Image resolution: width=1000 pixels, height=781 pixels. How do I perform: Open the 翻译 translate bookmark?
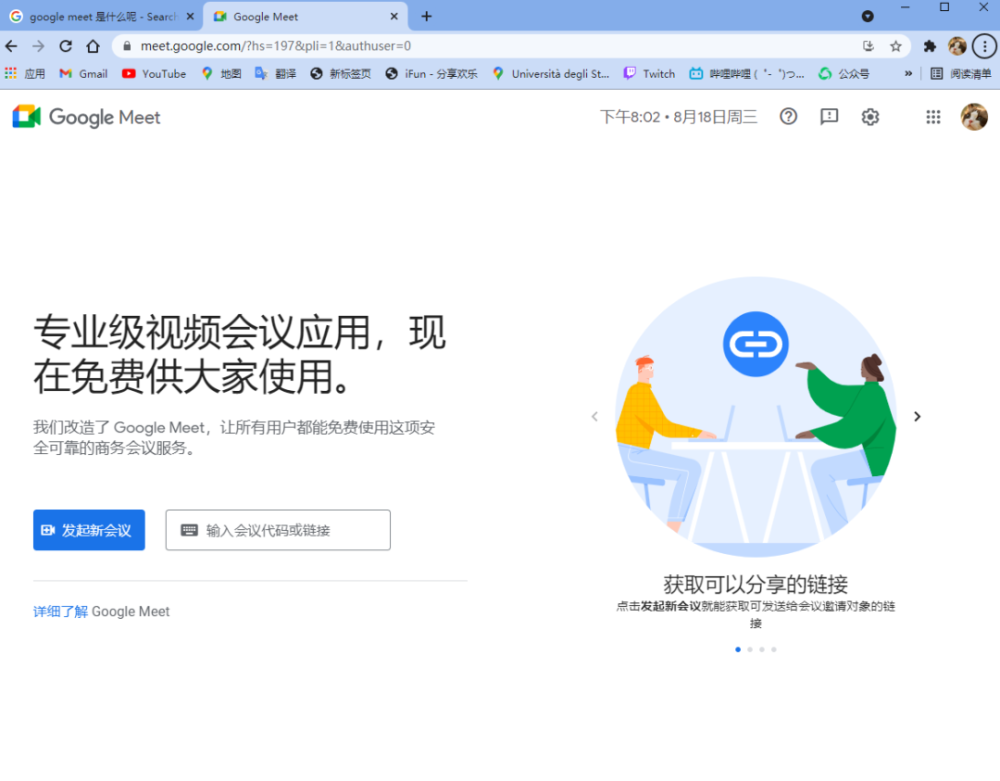tap(276, 74)
